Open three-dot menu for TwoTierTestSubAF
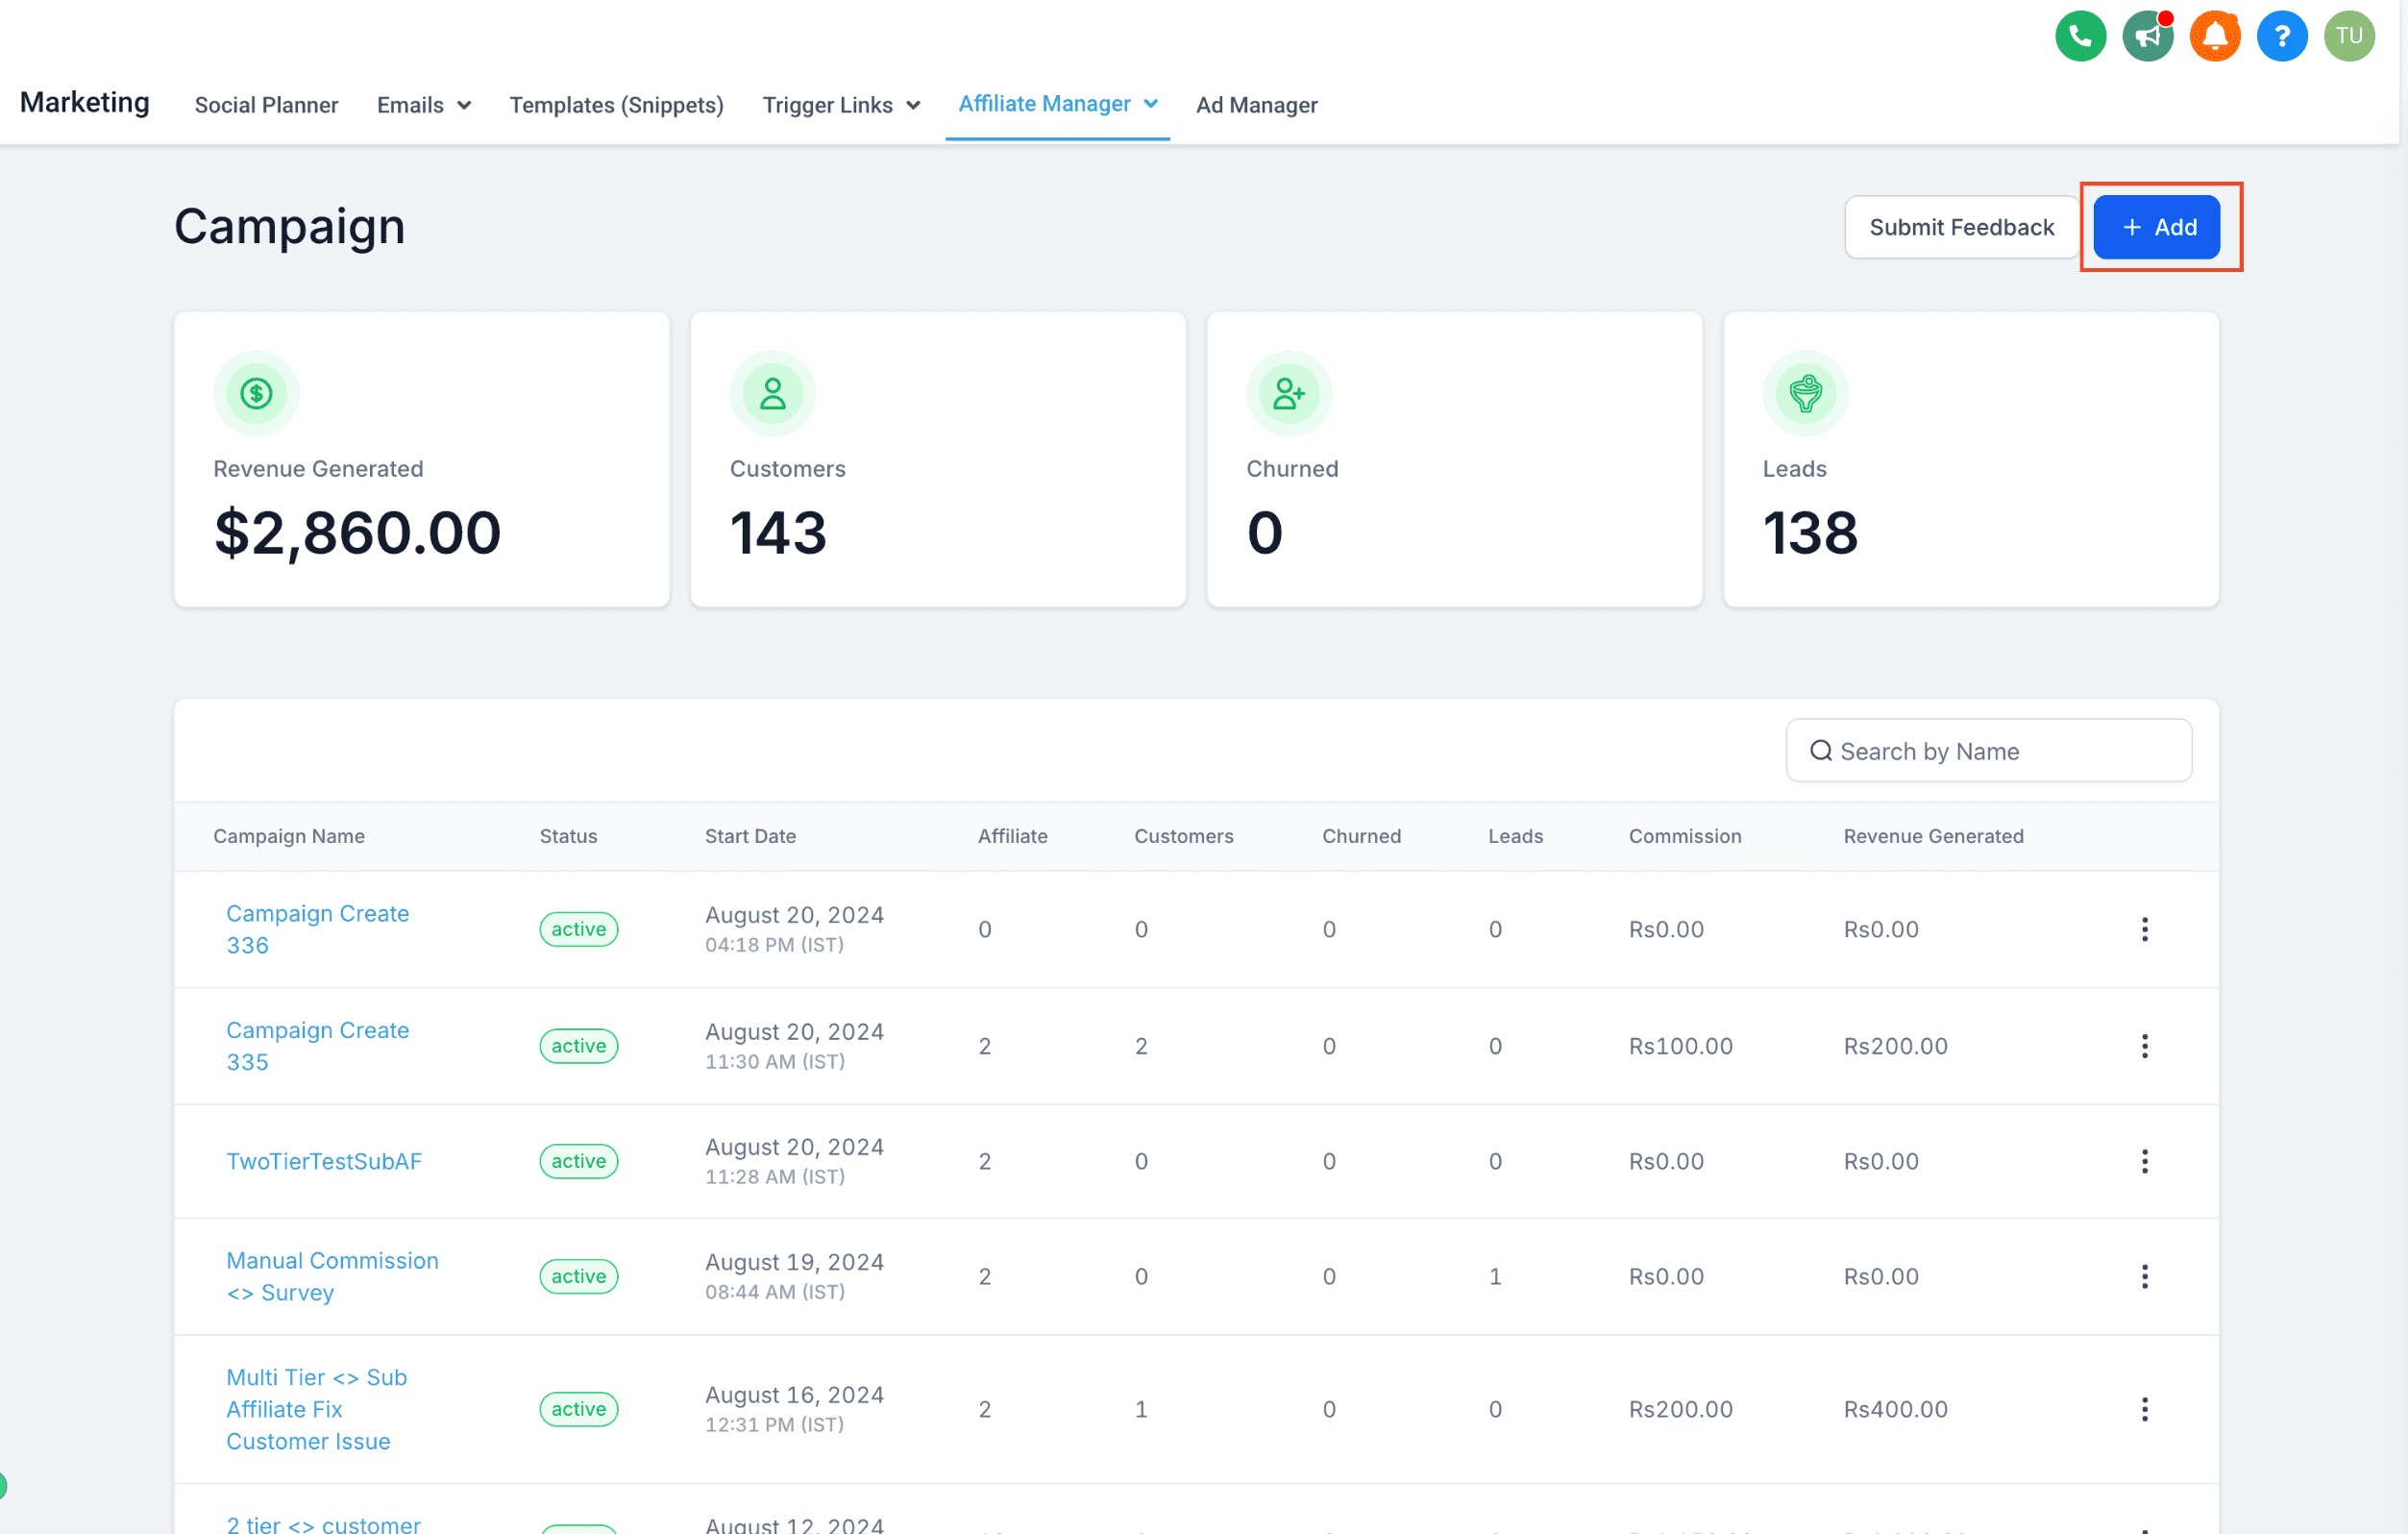 pyautogui.click(x=2144, y=1161)
